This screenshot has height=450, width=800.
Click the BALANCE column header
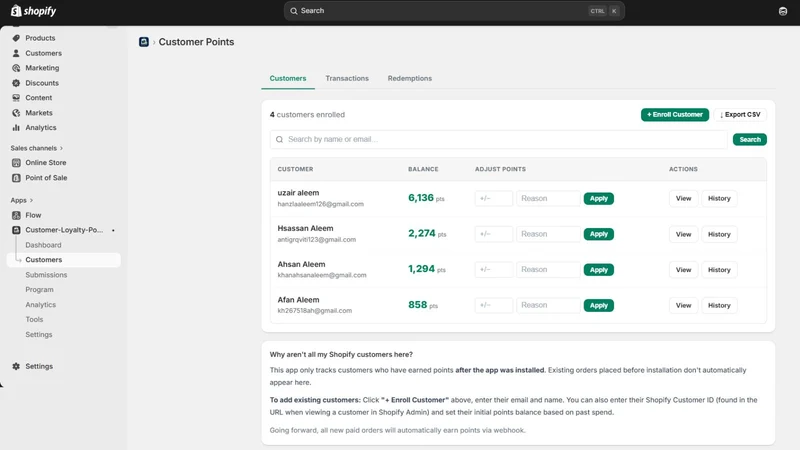click(x=423, y=169)
